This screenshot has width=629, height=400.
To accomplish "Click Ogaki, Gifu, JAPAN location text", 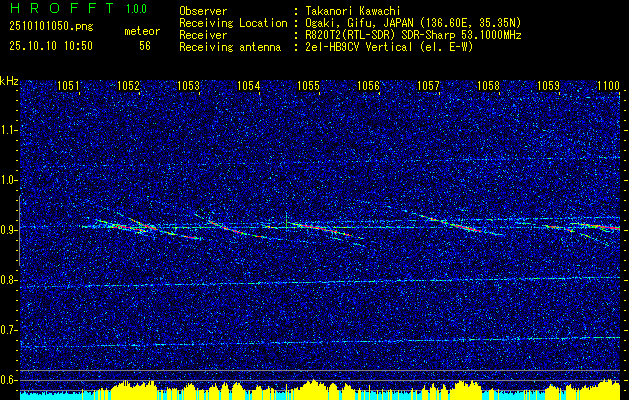I will (x=413, y=23).
